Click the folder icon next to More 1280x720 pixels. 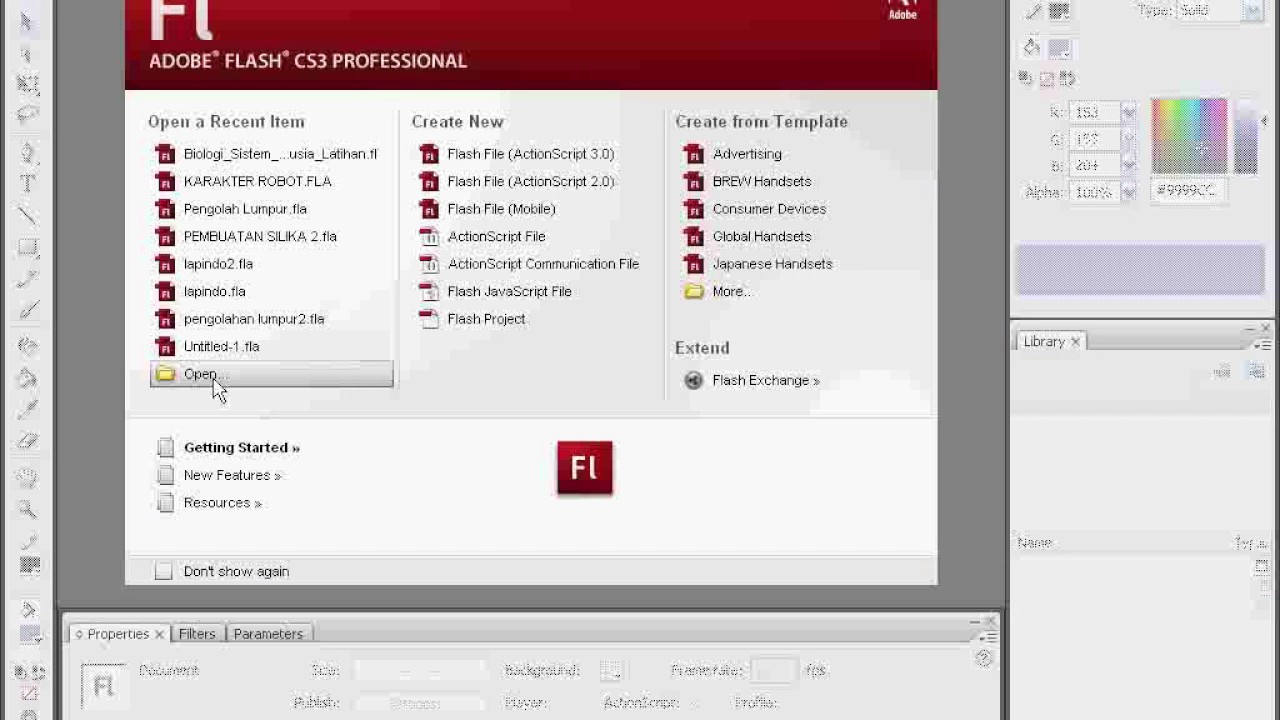click(693, 292)
